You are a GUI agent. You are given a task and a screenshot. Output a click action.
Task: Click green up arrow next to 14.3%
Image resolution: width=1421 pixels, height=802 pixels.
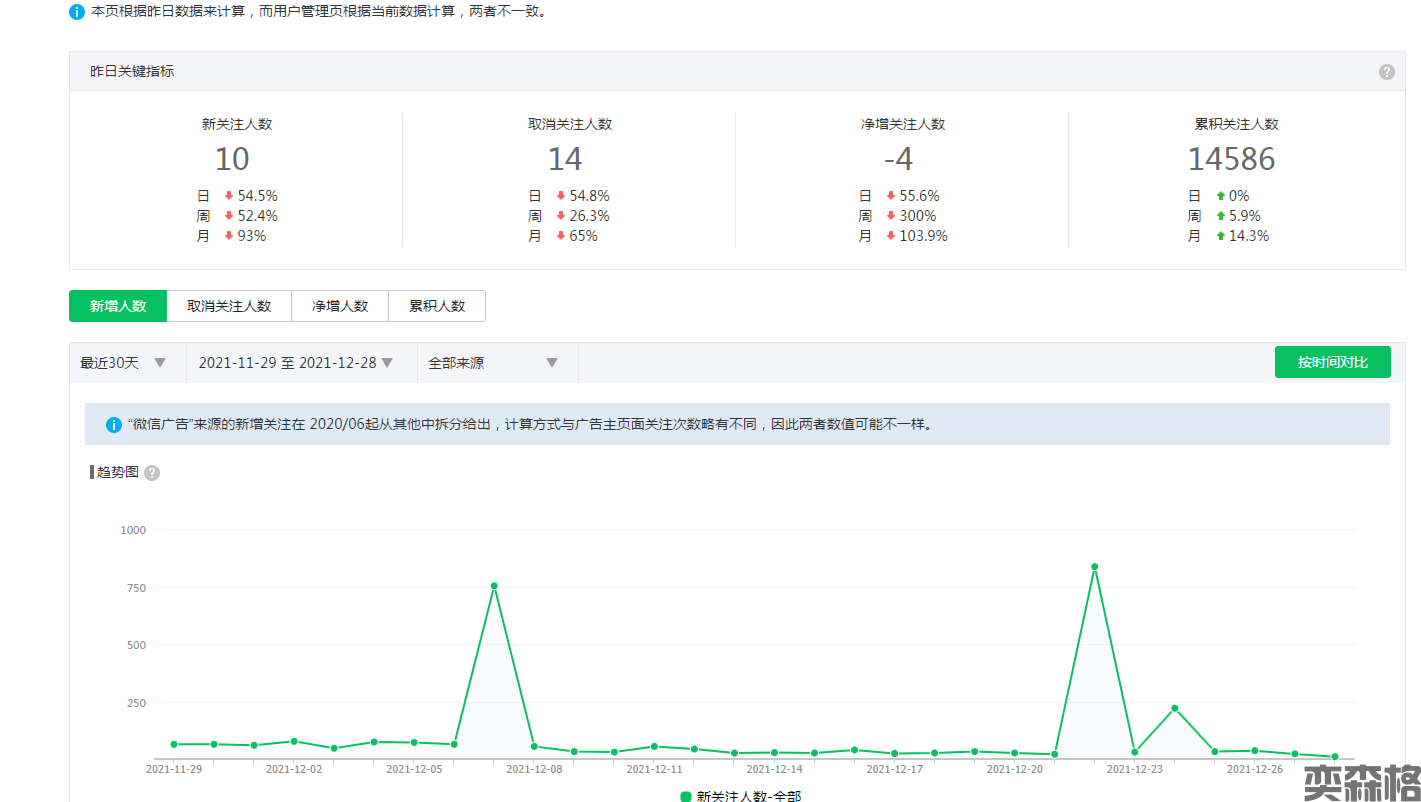pos(1220,236)
